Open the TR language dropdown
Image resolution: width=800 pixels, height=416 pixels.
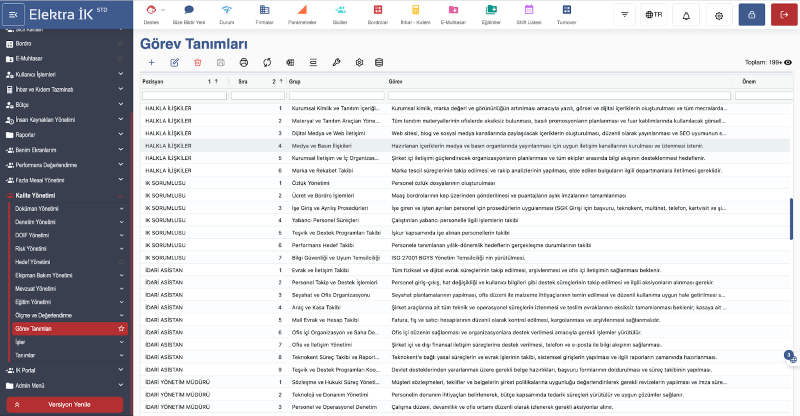[653, 15]
